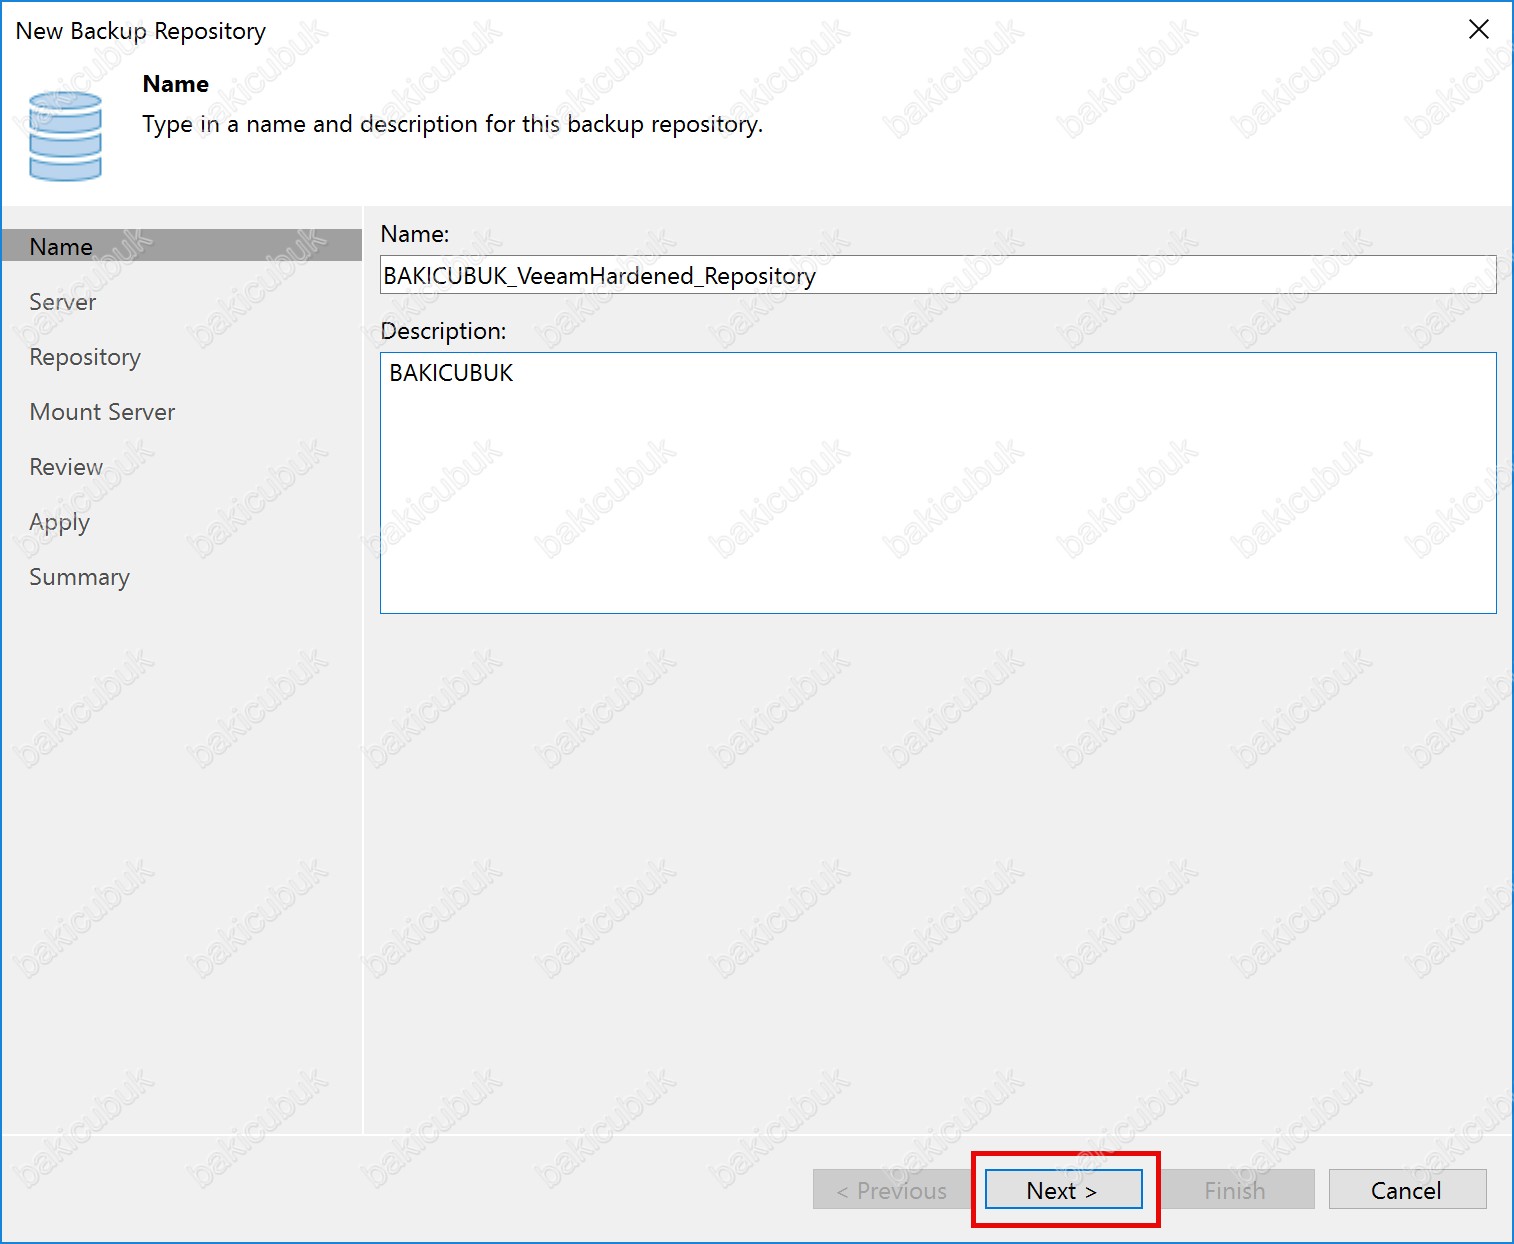Open the Repository wizard step

tap(85, 357)
